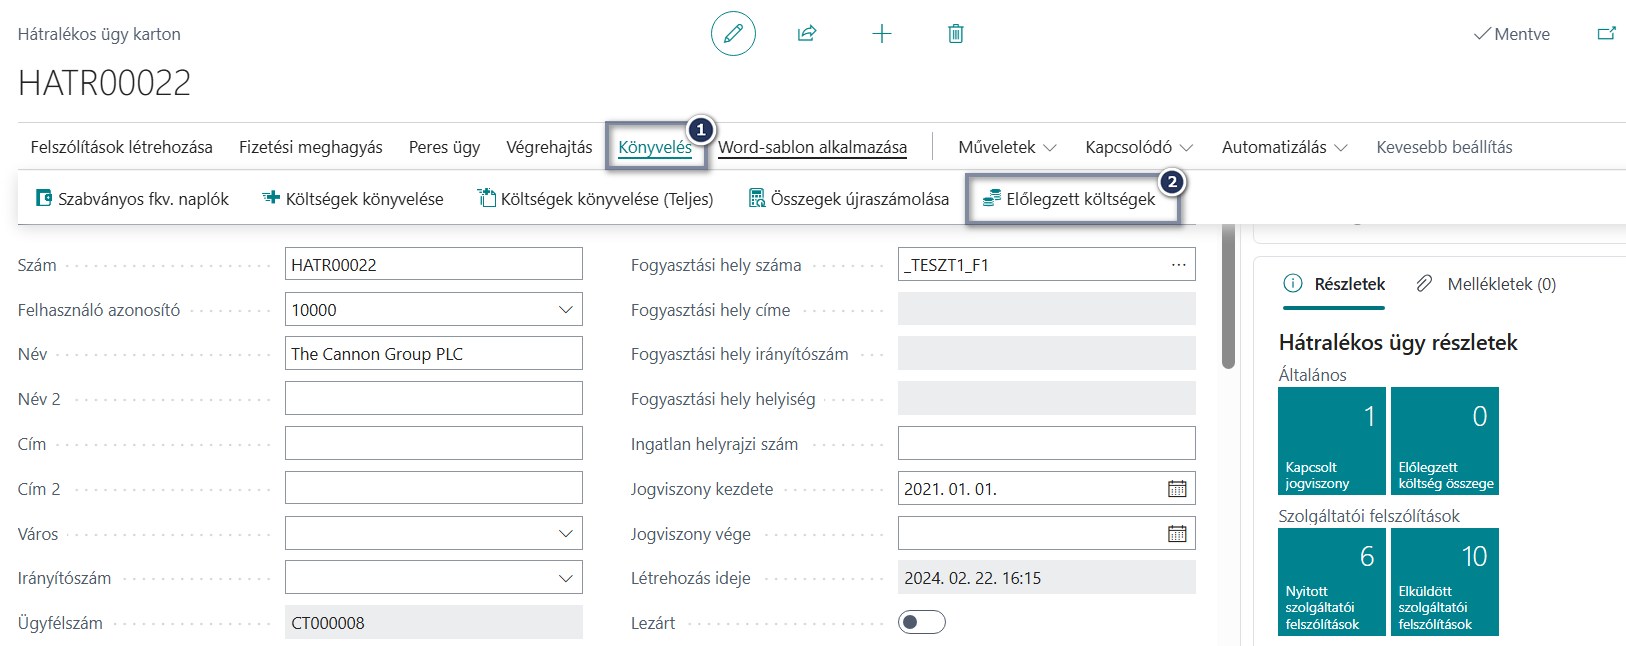Open lookup ellipsis for Fogyasztási hely száma
The width and height of the screenshot is (1626, 646).
pos(1179,265)
